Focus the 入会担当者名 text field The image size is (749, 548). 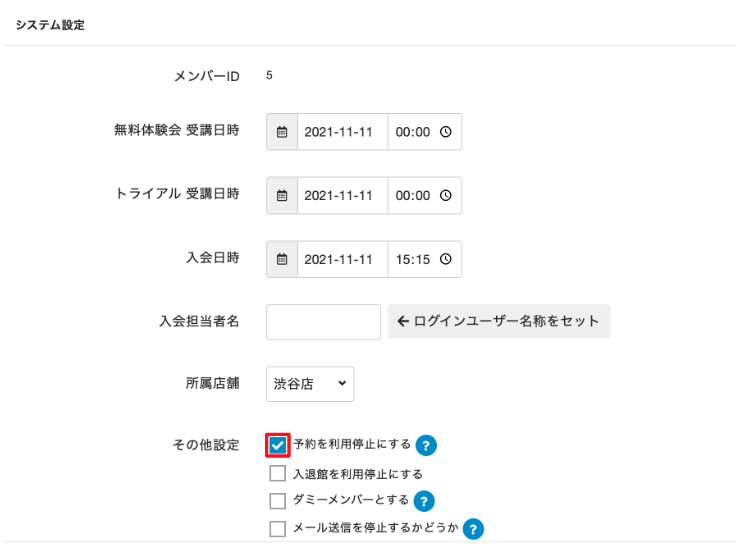pos(323,322)
